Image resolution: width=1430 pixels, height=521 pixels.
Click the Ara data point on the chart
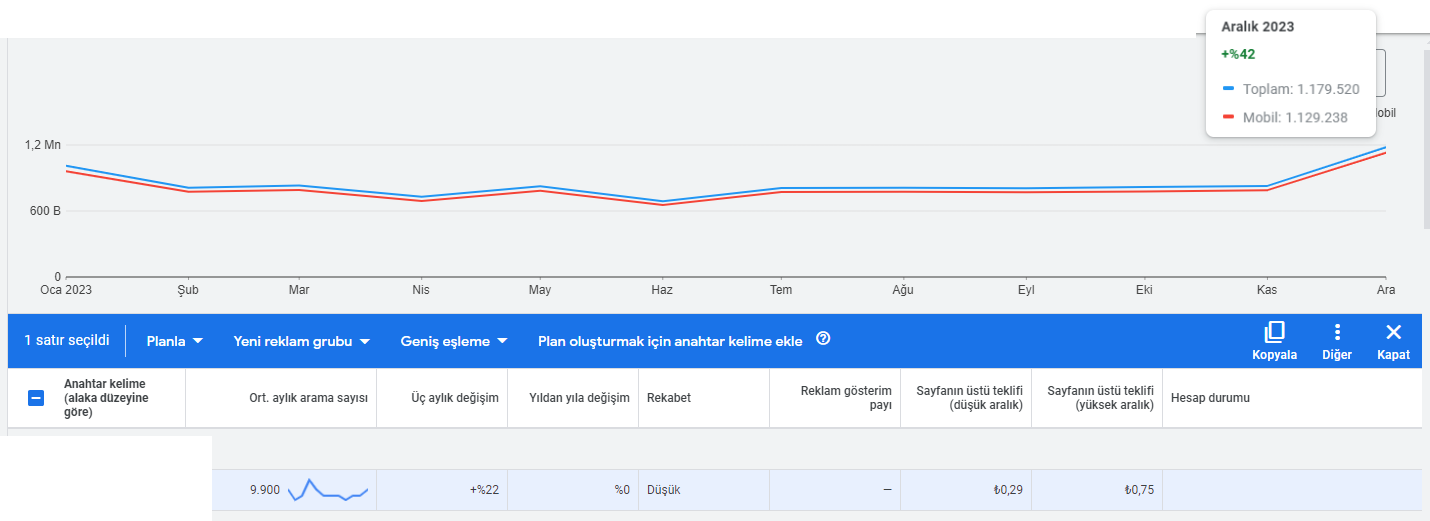click(1386, 148)
